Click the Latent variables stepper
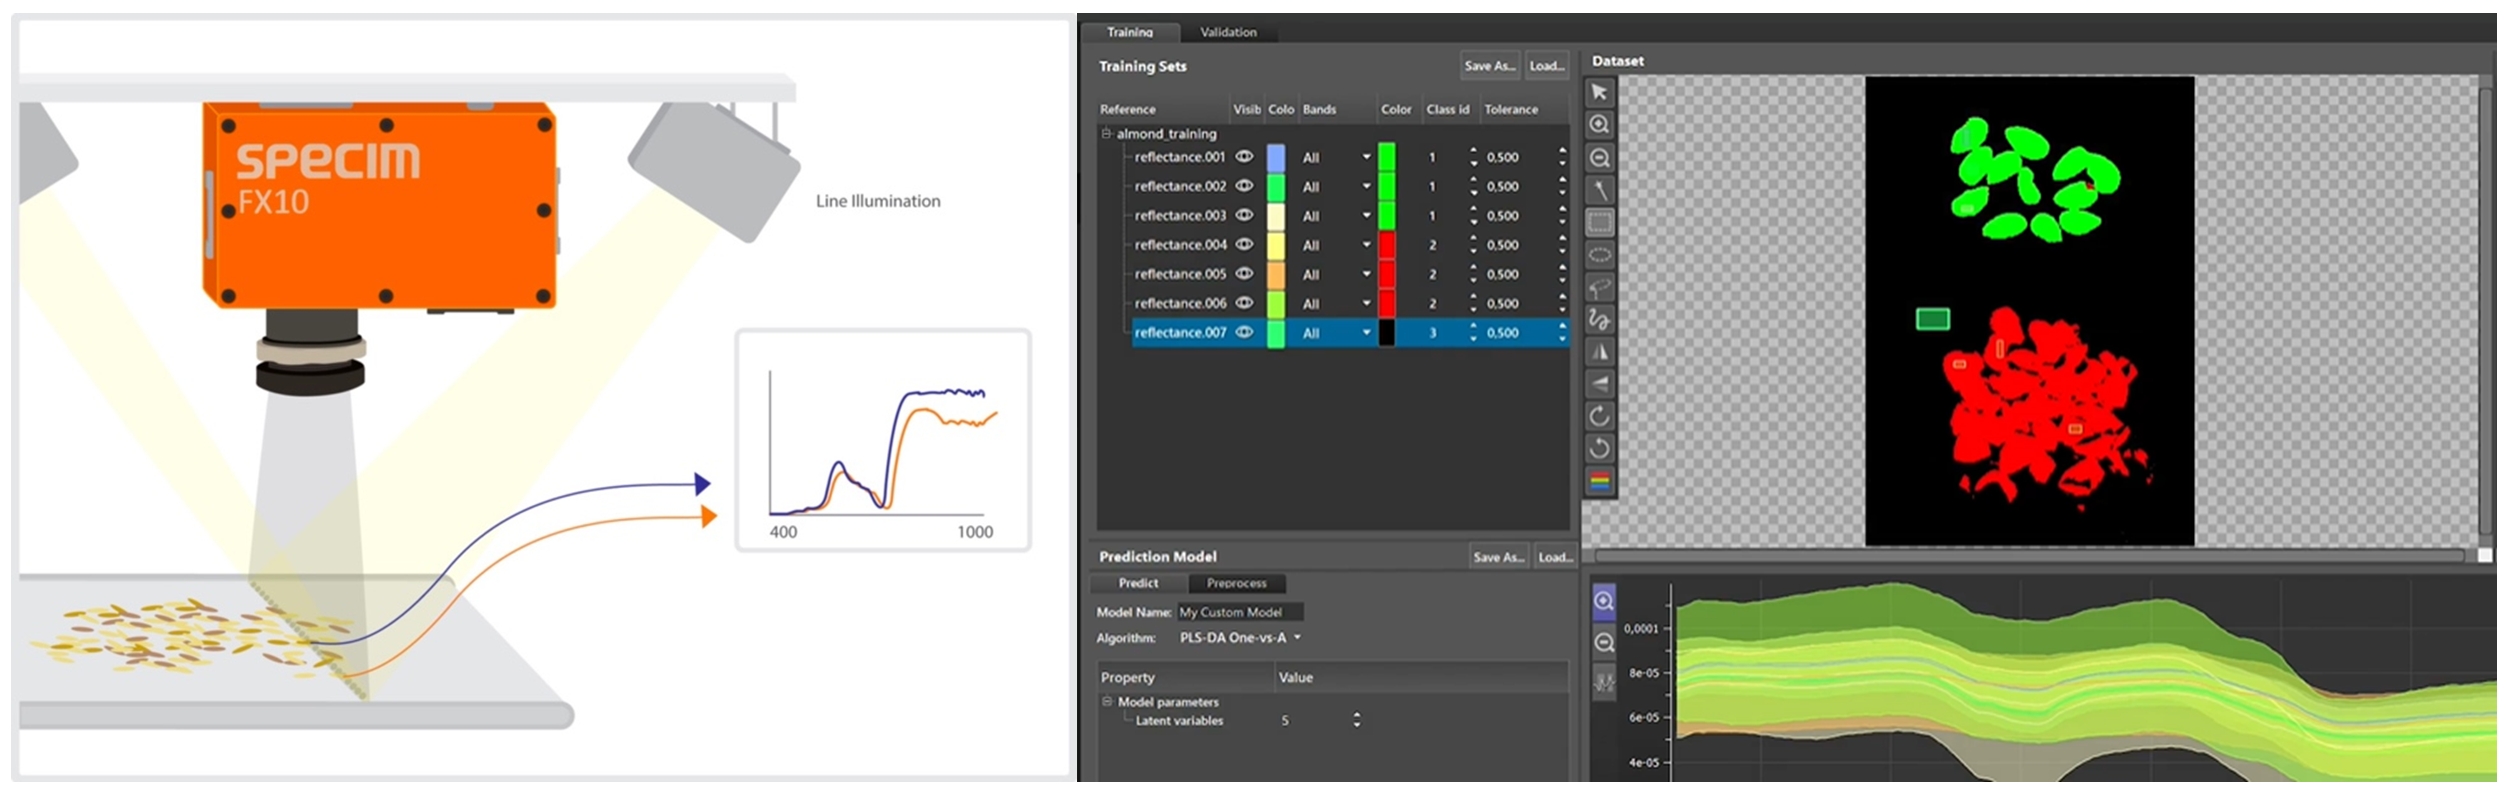Screen dimensions: 2507x789 1356,720
